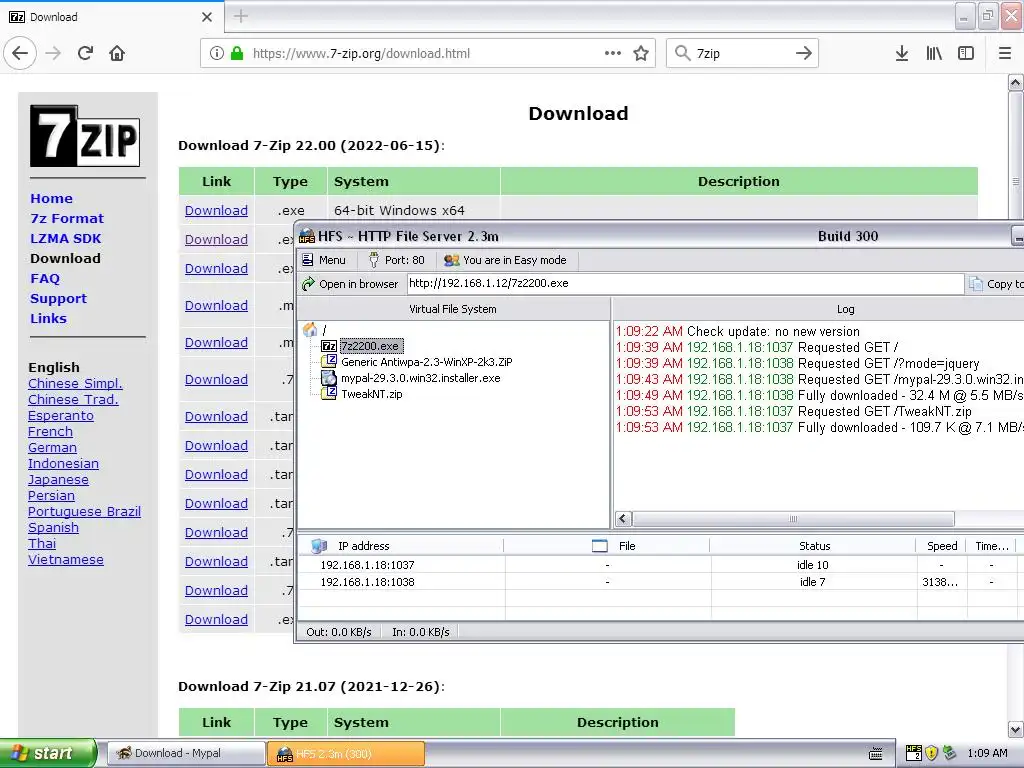Reload the 7-zip download page
This screenshot has height=768, width=1024.
point(86,54)
